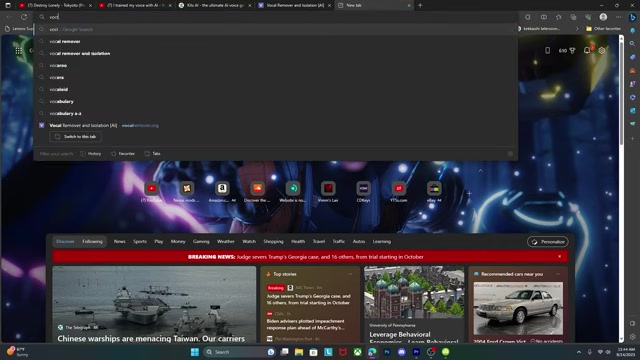Open the Sports feed category
640x360 pixels.
click(x=140, y=242)
